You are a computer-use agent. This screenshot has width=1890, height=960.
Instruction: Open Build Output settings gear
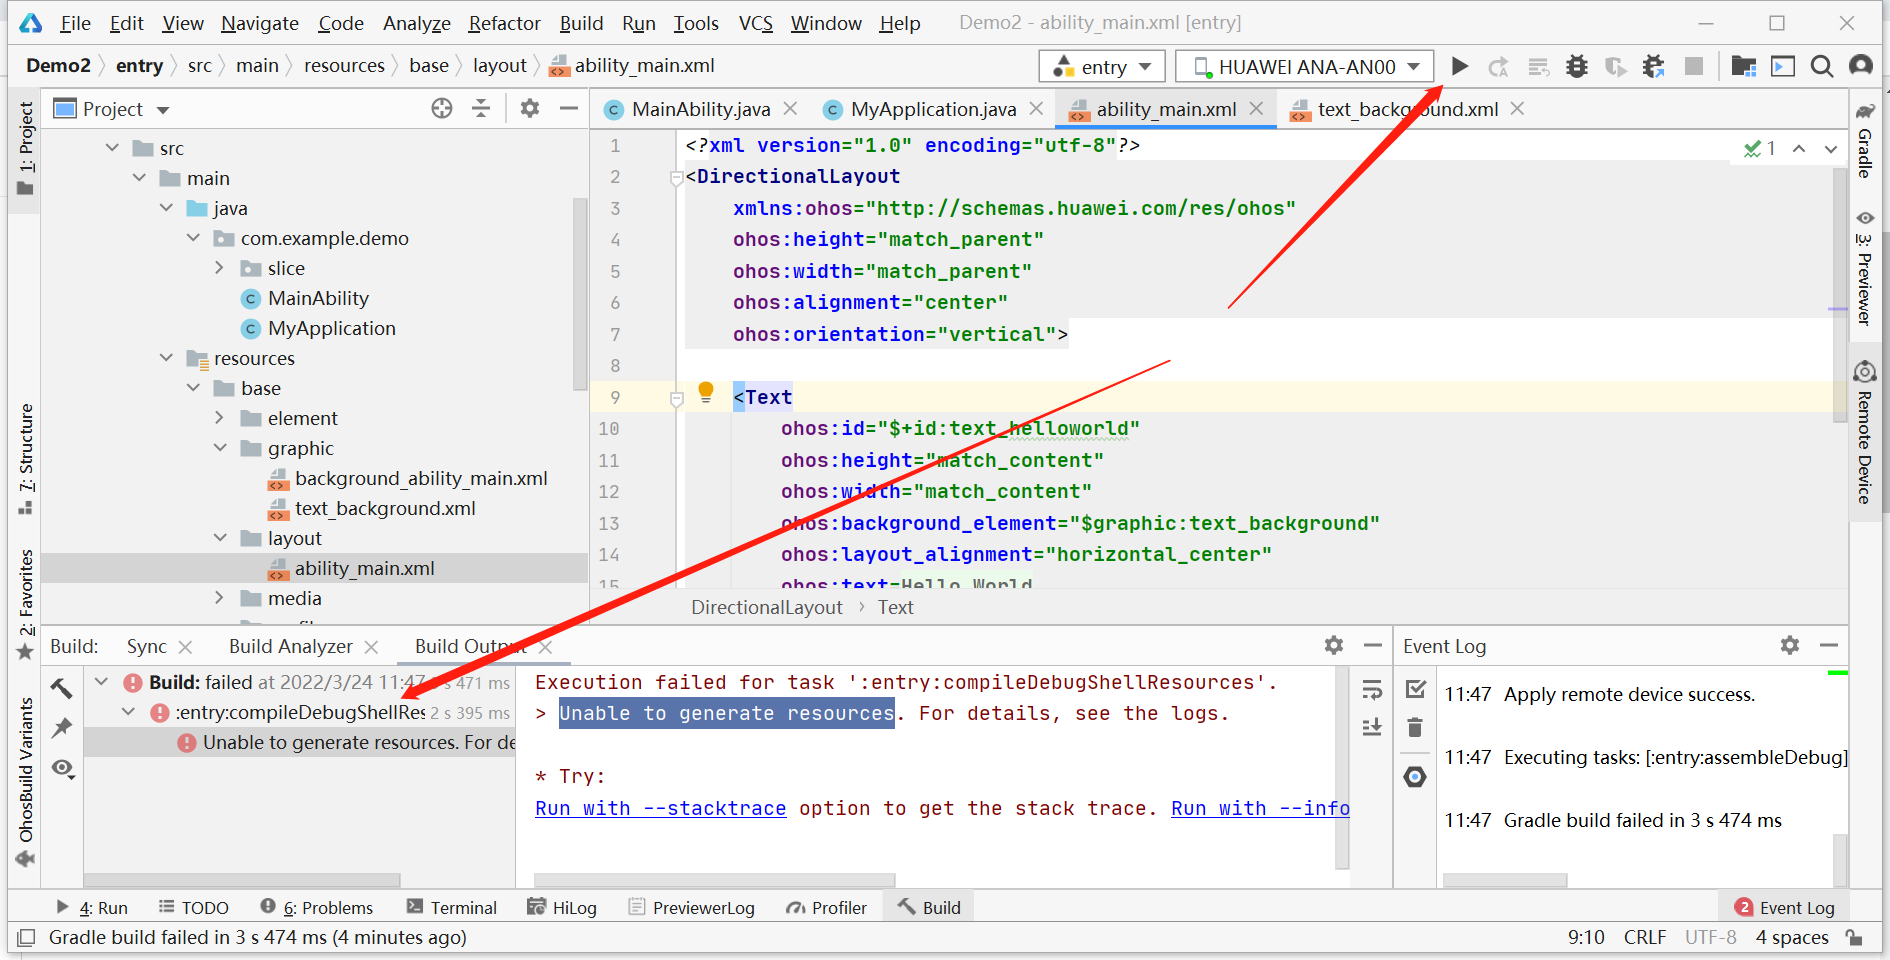pos(1333,646)
